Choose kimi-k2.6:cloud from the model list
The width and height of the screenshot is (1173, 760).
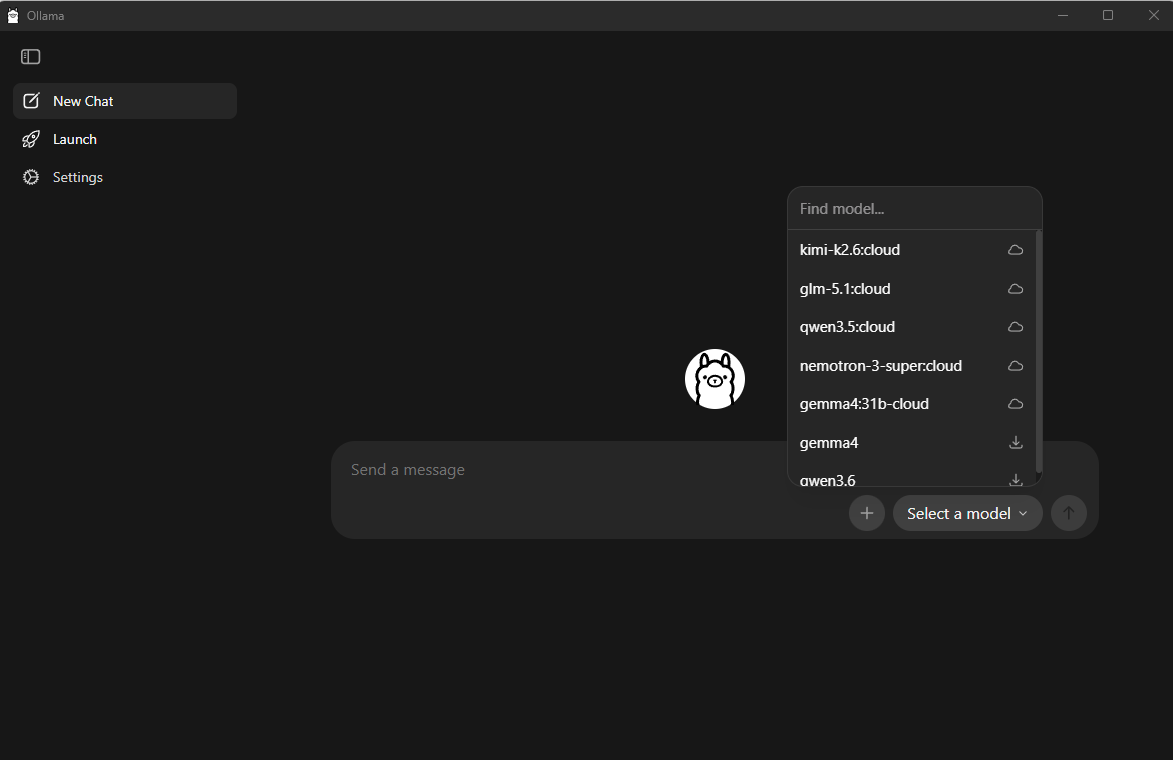tap(911, 250)
